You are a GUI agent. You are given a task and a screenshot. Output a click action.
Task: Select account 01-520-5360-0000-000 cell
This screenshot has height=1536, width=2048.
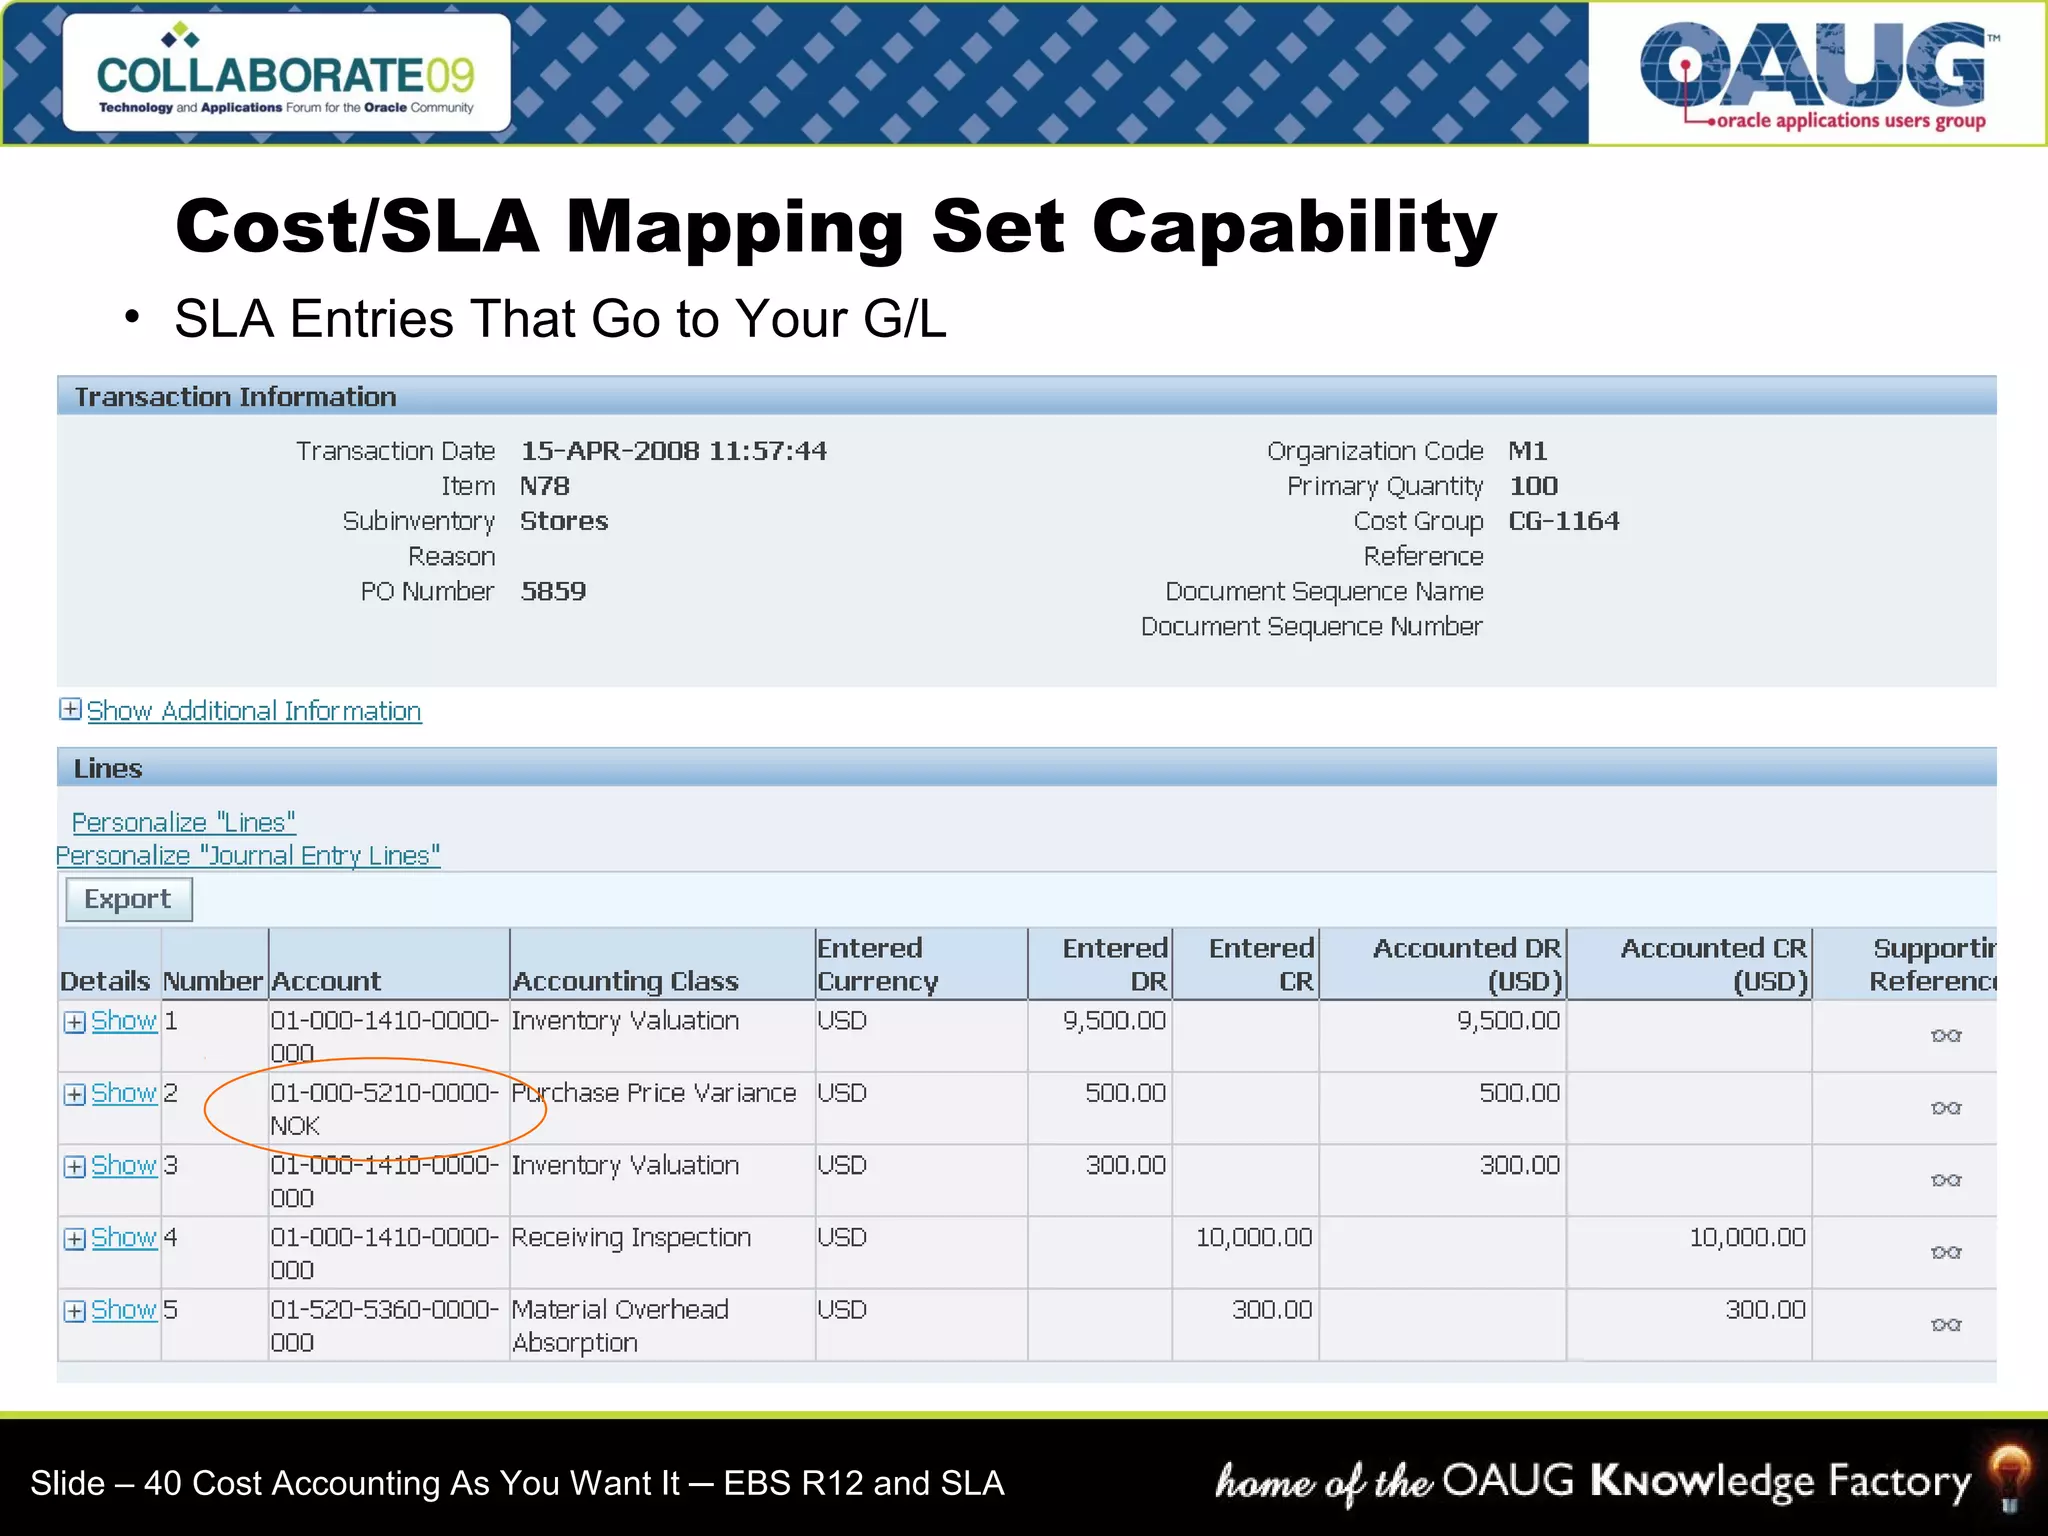389,1326
